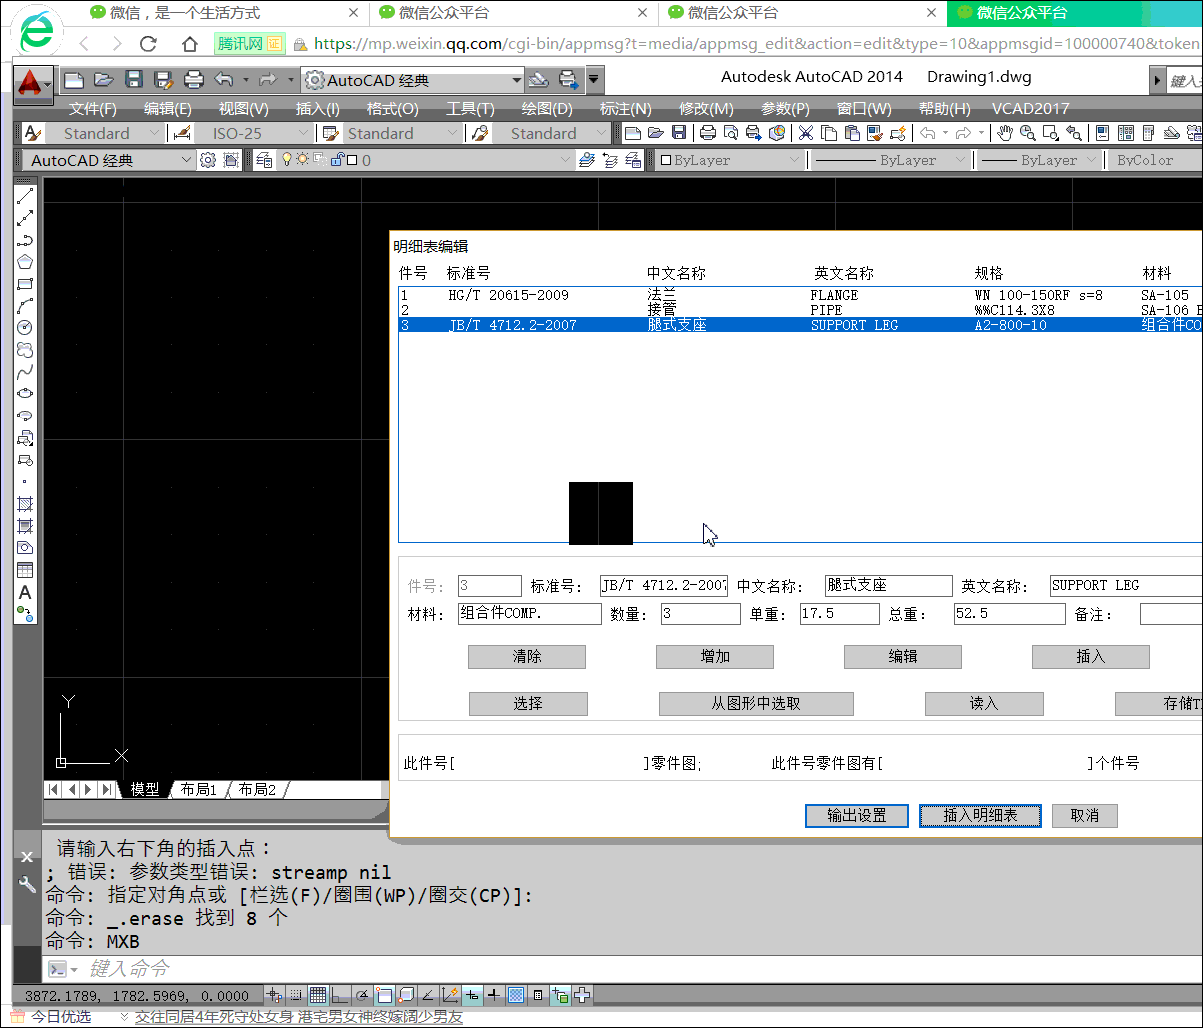The width and height of the screenshot is (1203, 1028).
Task: Select the Spline tool in draw toolbar
Action: pyautogui.click(x=26, y=371)
